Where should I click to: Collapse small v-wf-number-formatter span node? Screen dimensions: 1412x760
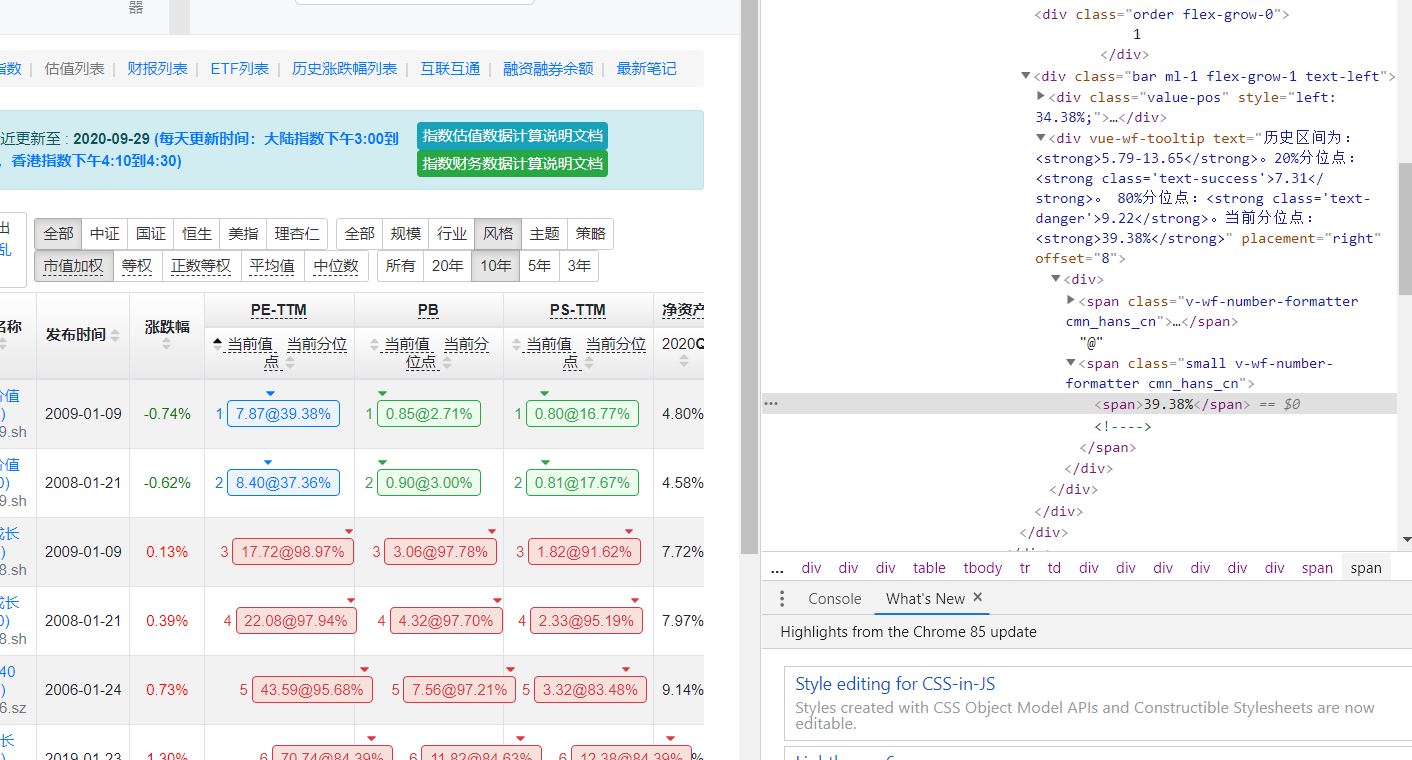click(x=1071, y=363)
